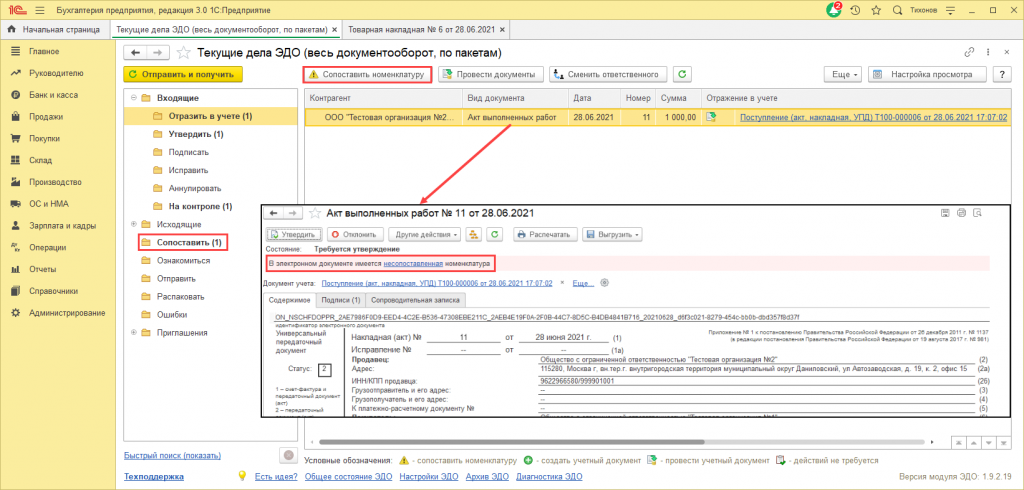This screenshot has height=490, width=1024.
Task: Open Сопроводительная записка tab
Action: coord(415,300)
